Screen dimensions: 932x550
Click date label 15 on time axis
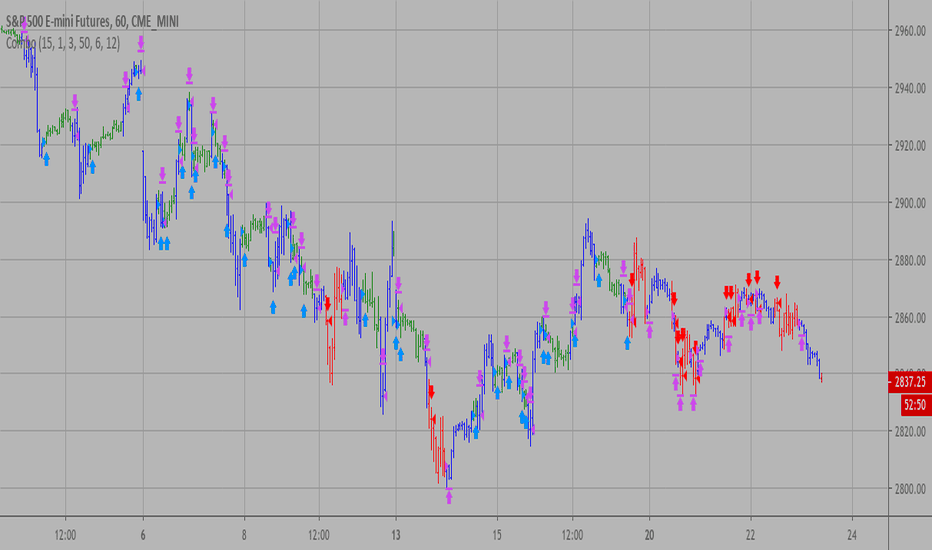497,535
